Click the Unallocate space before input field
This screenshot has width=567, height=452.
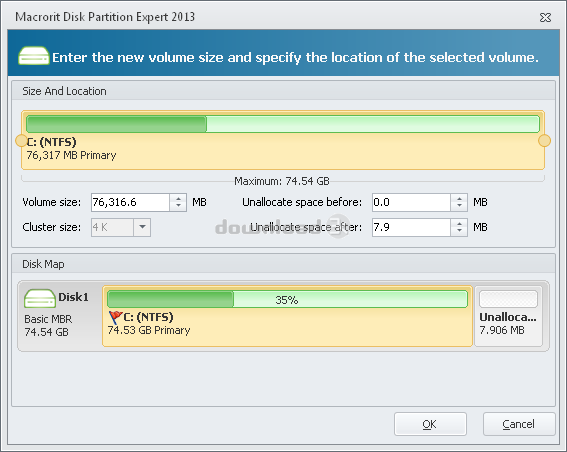(411, 202)
